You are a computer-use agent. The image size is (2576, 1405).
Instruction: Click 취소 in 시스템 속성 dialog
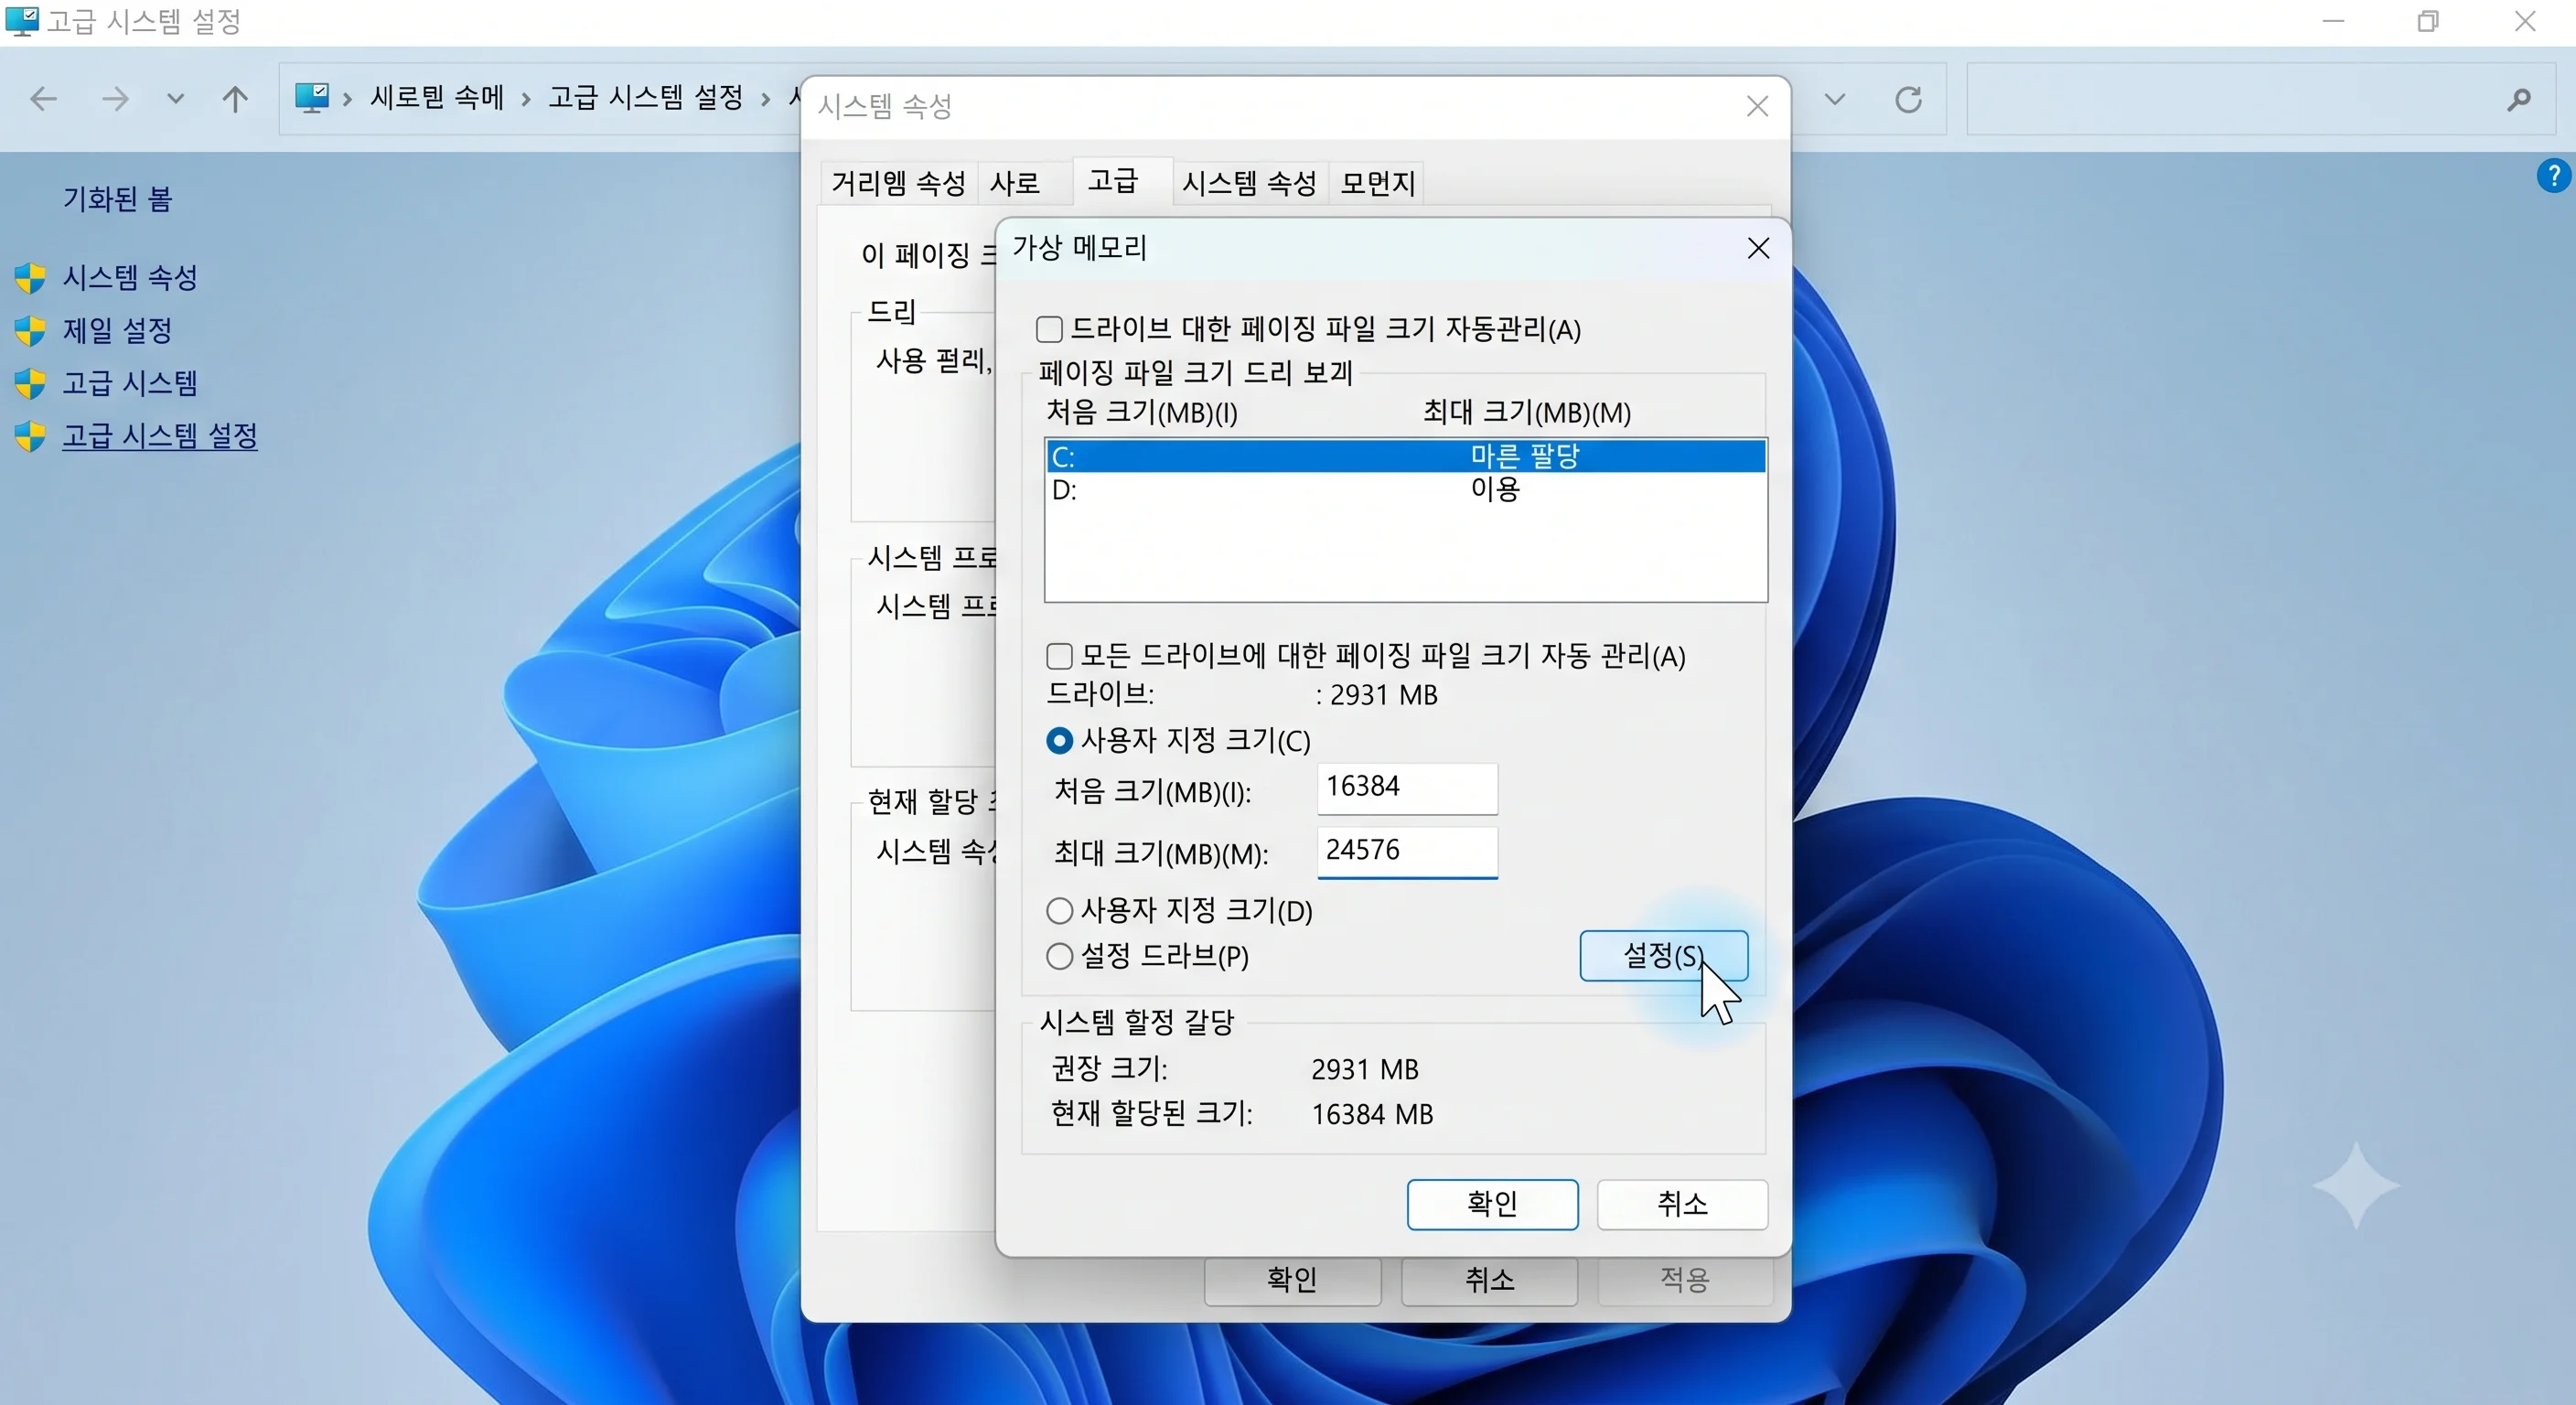1489,1280
